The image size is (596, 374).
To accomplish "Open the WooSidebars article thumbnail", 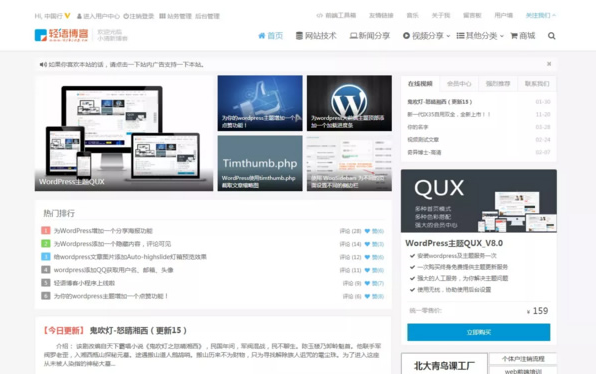I will click(x=349, y=163).
